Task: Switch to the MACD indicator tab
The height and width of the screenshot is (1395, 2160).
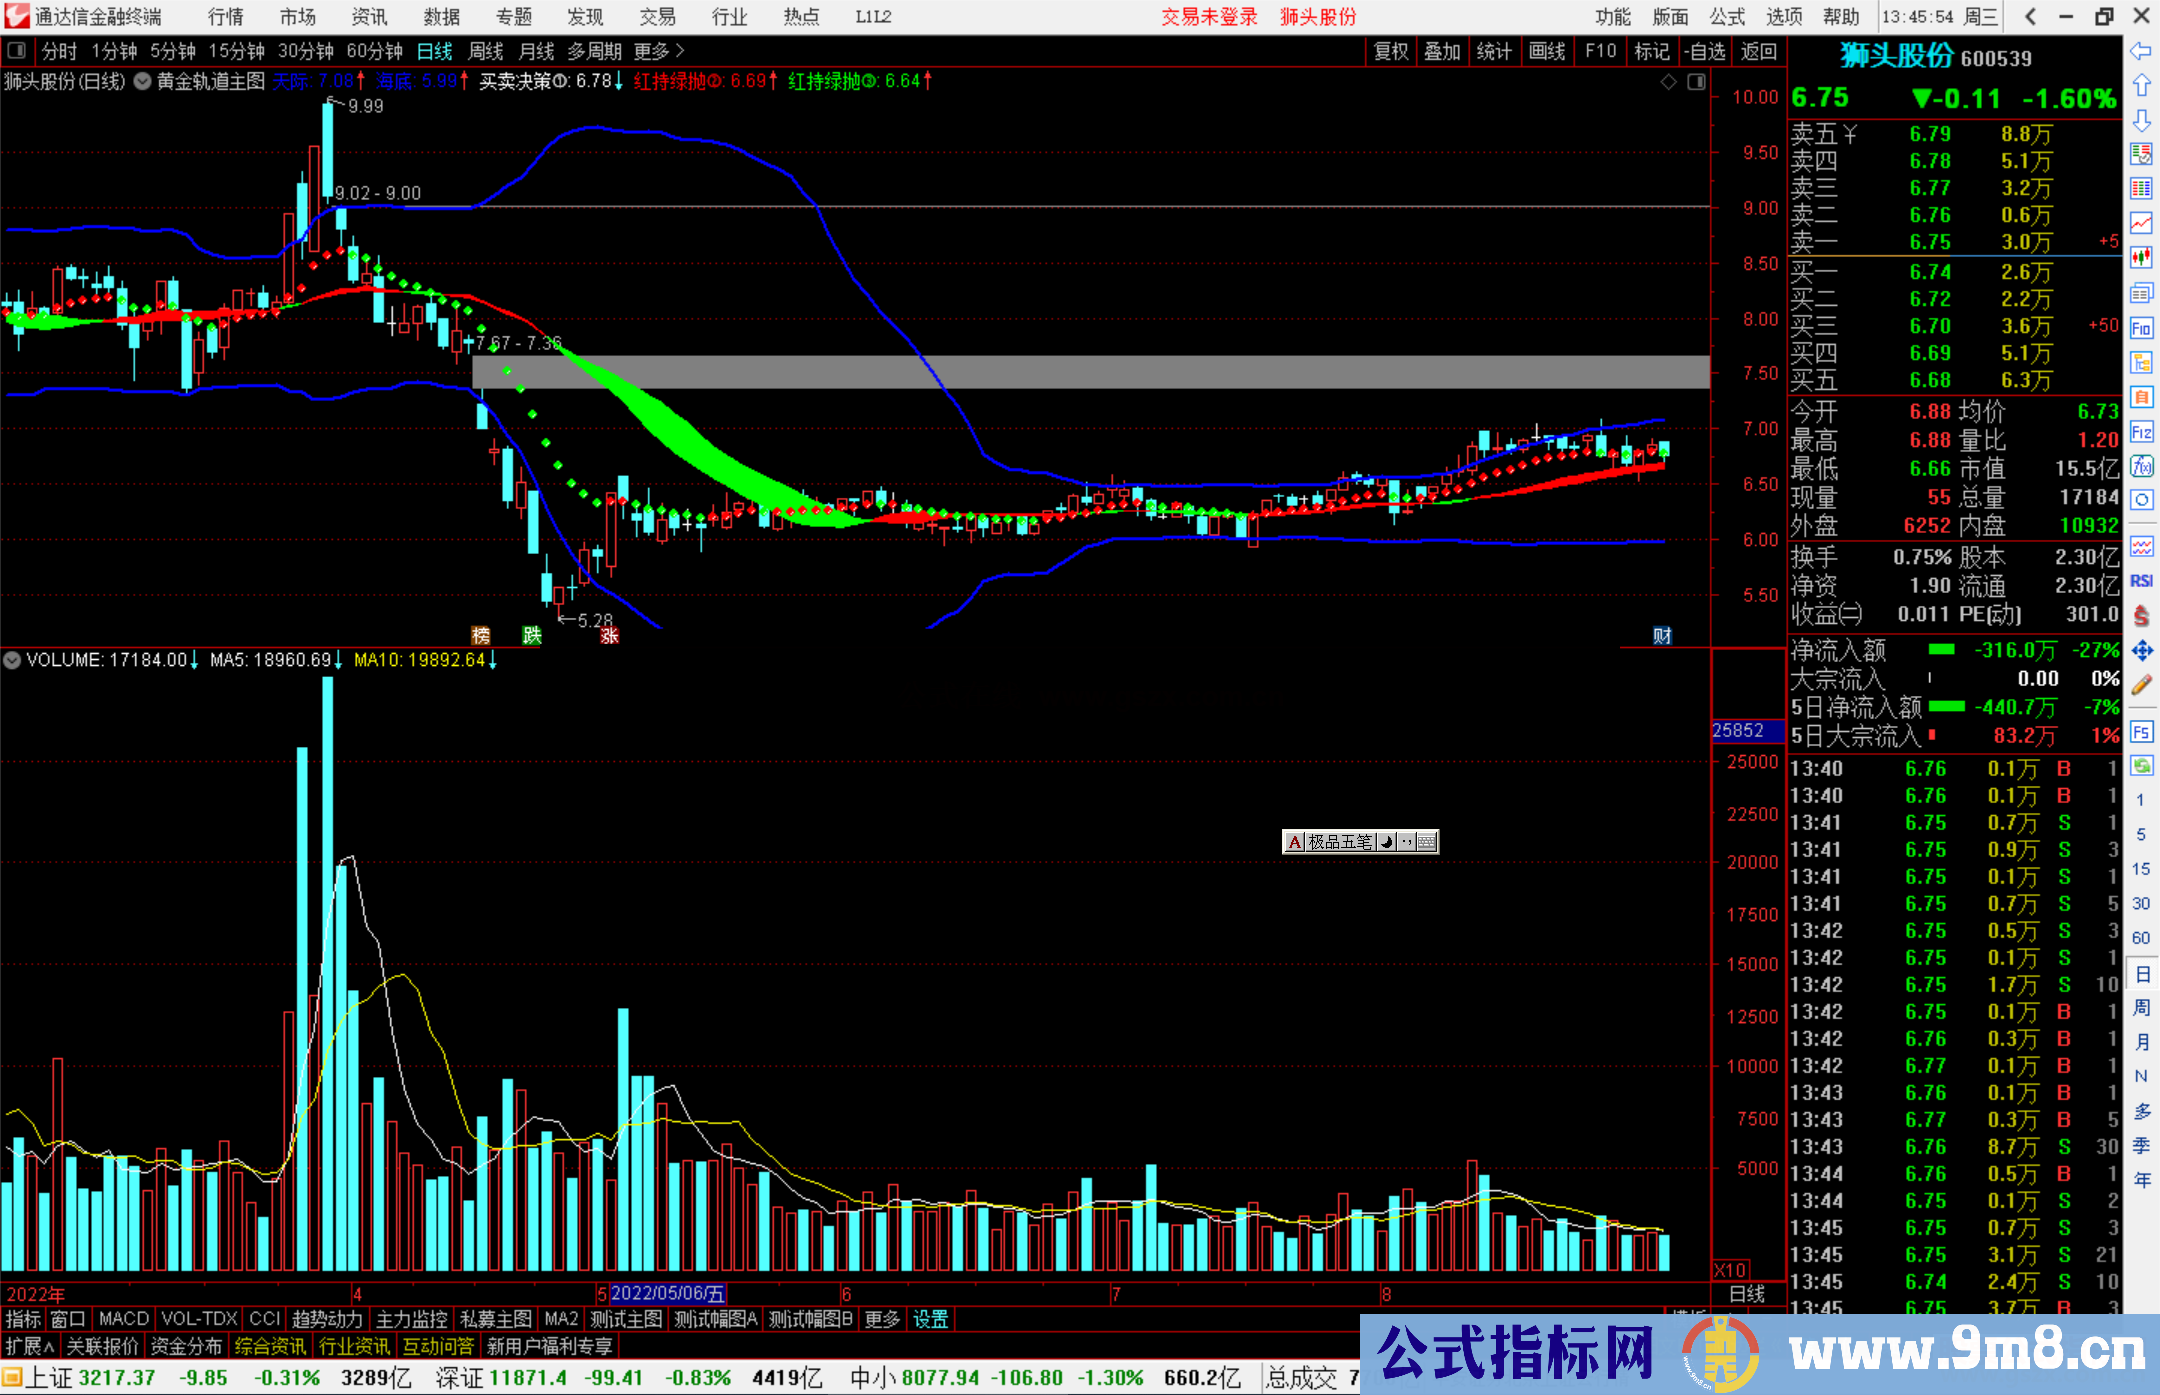Action: coord(124,1319)
